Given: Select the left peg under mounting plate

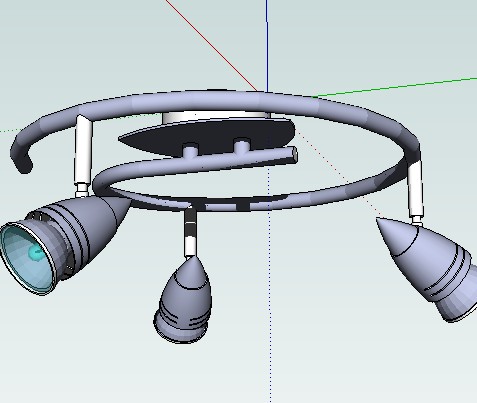Looking at the screenshot, I should (190, 150).
